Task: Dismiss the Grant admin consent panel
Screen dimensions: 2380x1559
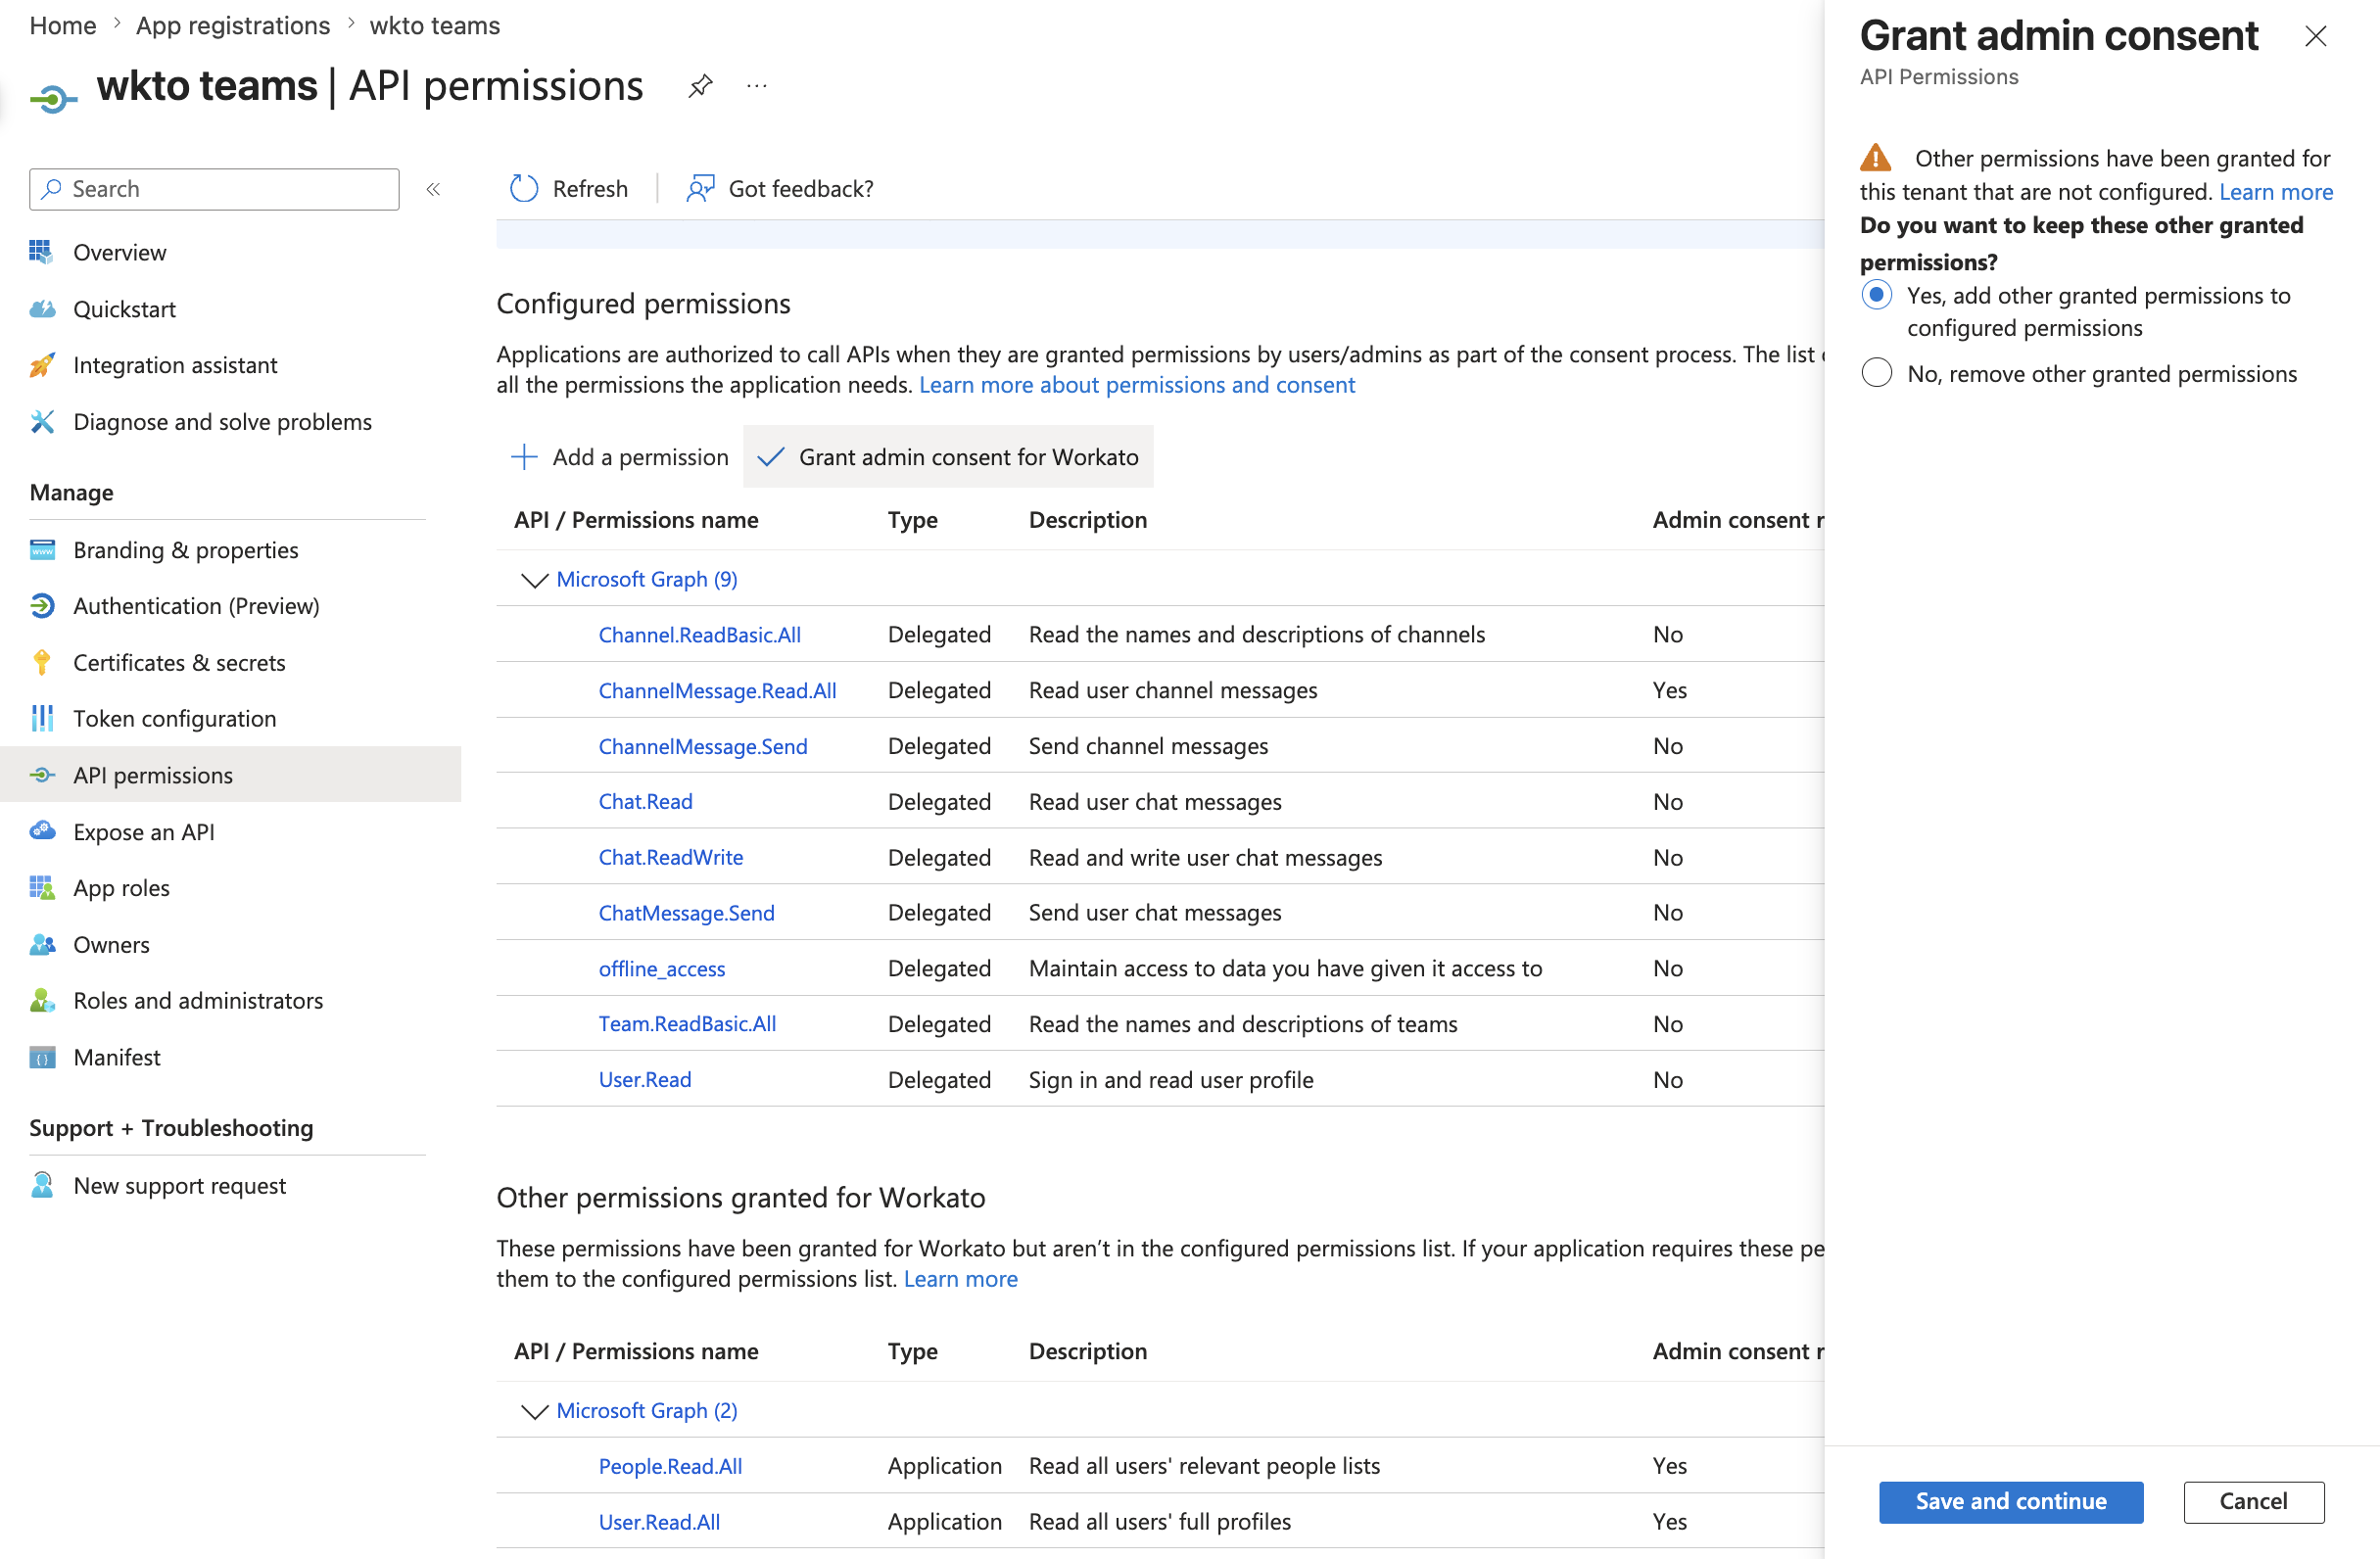Action: 2317,36
